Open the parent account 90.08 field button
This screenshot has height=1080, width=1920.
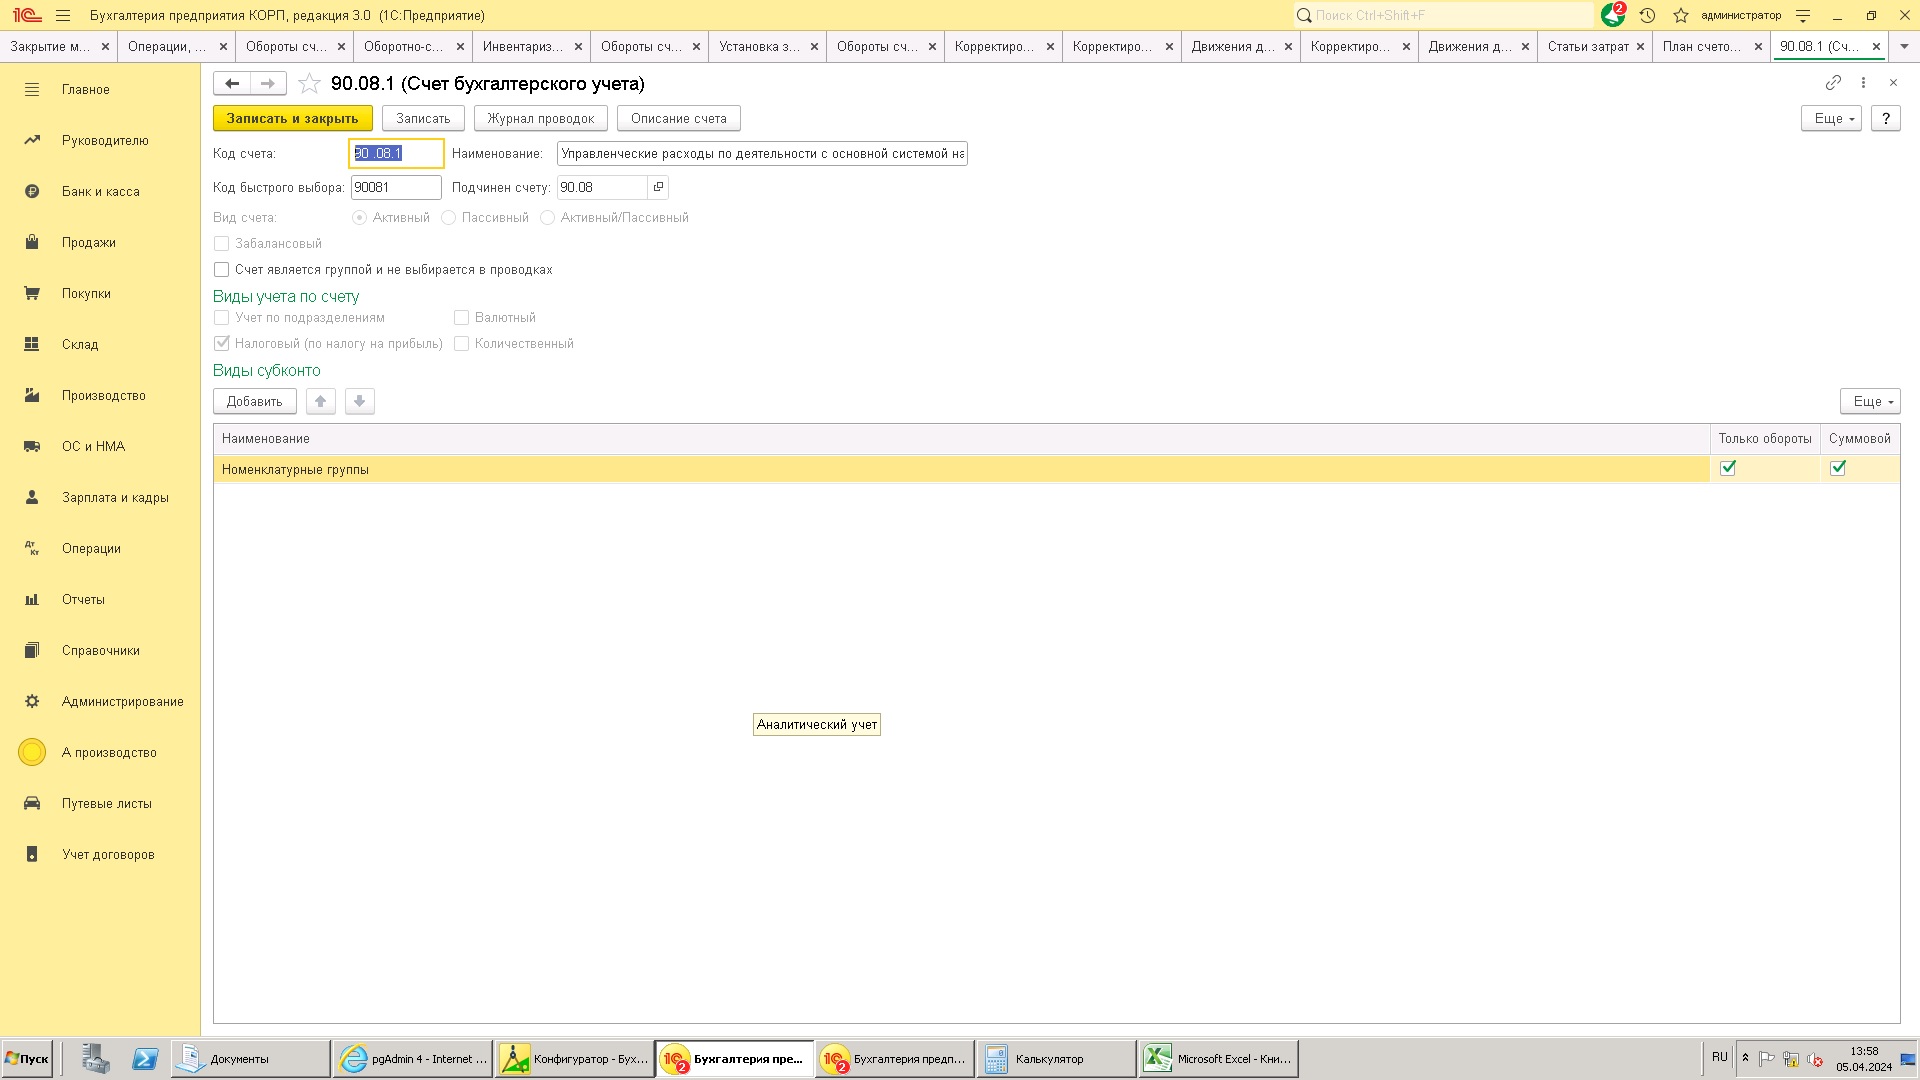click(658, 187)
